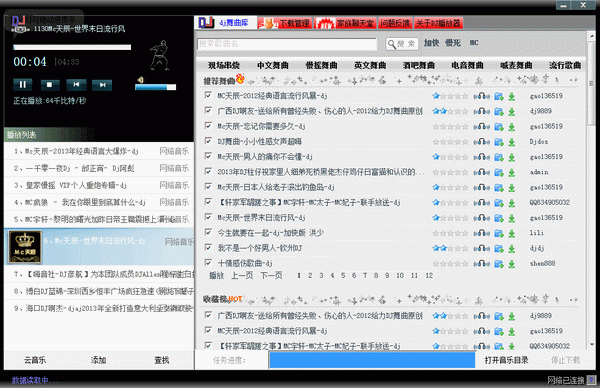
Task: Listen via headphone icon for DJ舞曲-小小性感女声超嗨
Action: pos(482,142)
